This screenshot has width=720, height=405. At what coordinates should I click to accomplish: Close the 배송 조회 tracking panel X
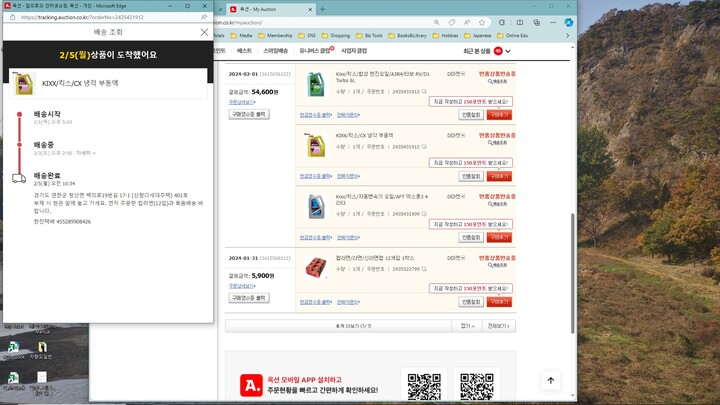pos(204,32)
